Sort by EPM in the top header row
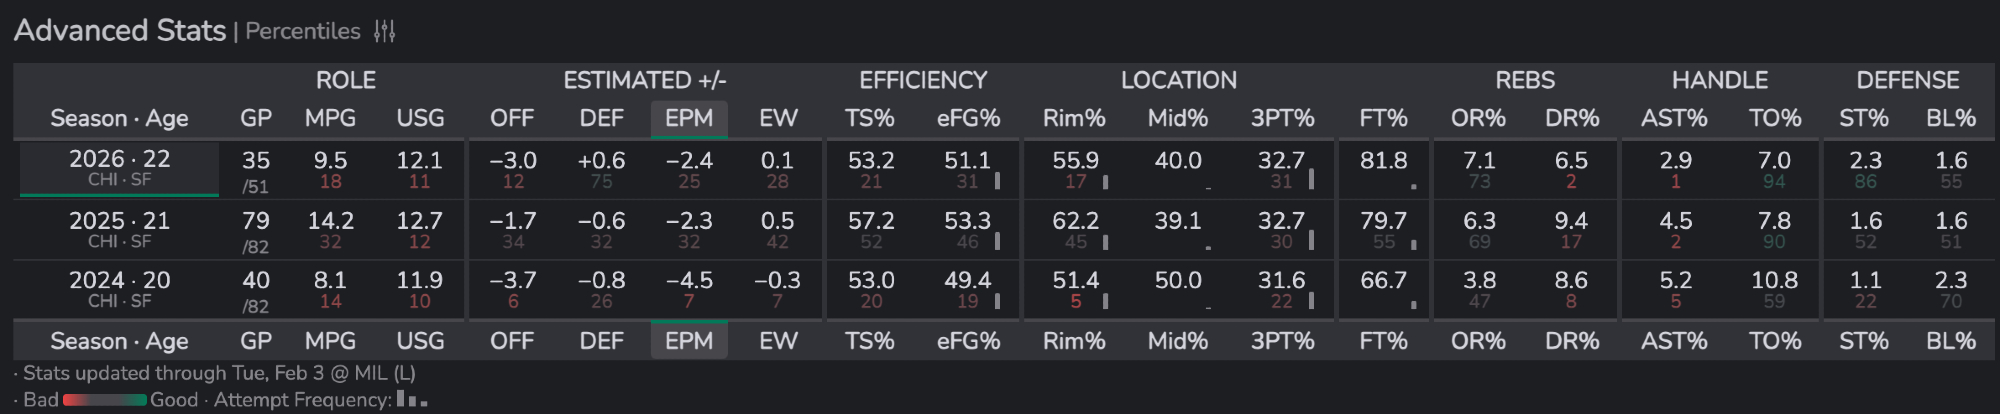The width and height of the screenshot is (2000, 414). tap(689, 118)
